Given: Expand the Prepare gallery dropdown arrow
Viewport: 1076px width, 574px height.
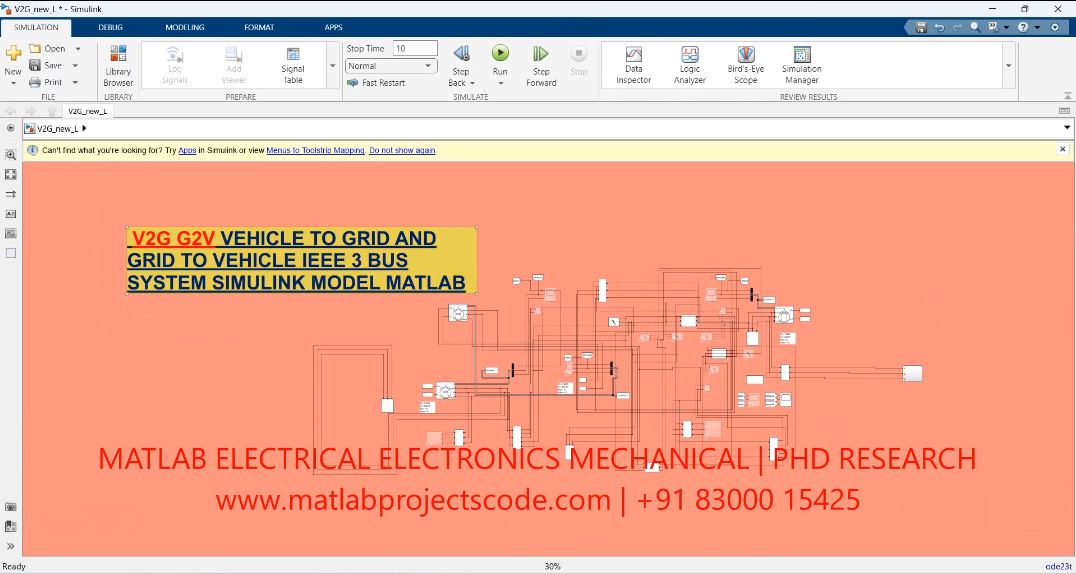Looking at the screenshot, I should coord(333,66).
